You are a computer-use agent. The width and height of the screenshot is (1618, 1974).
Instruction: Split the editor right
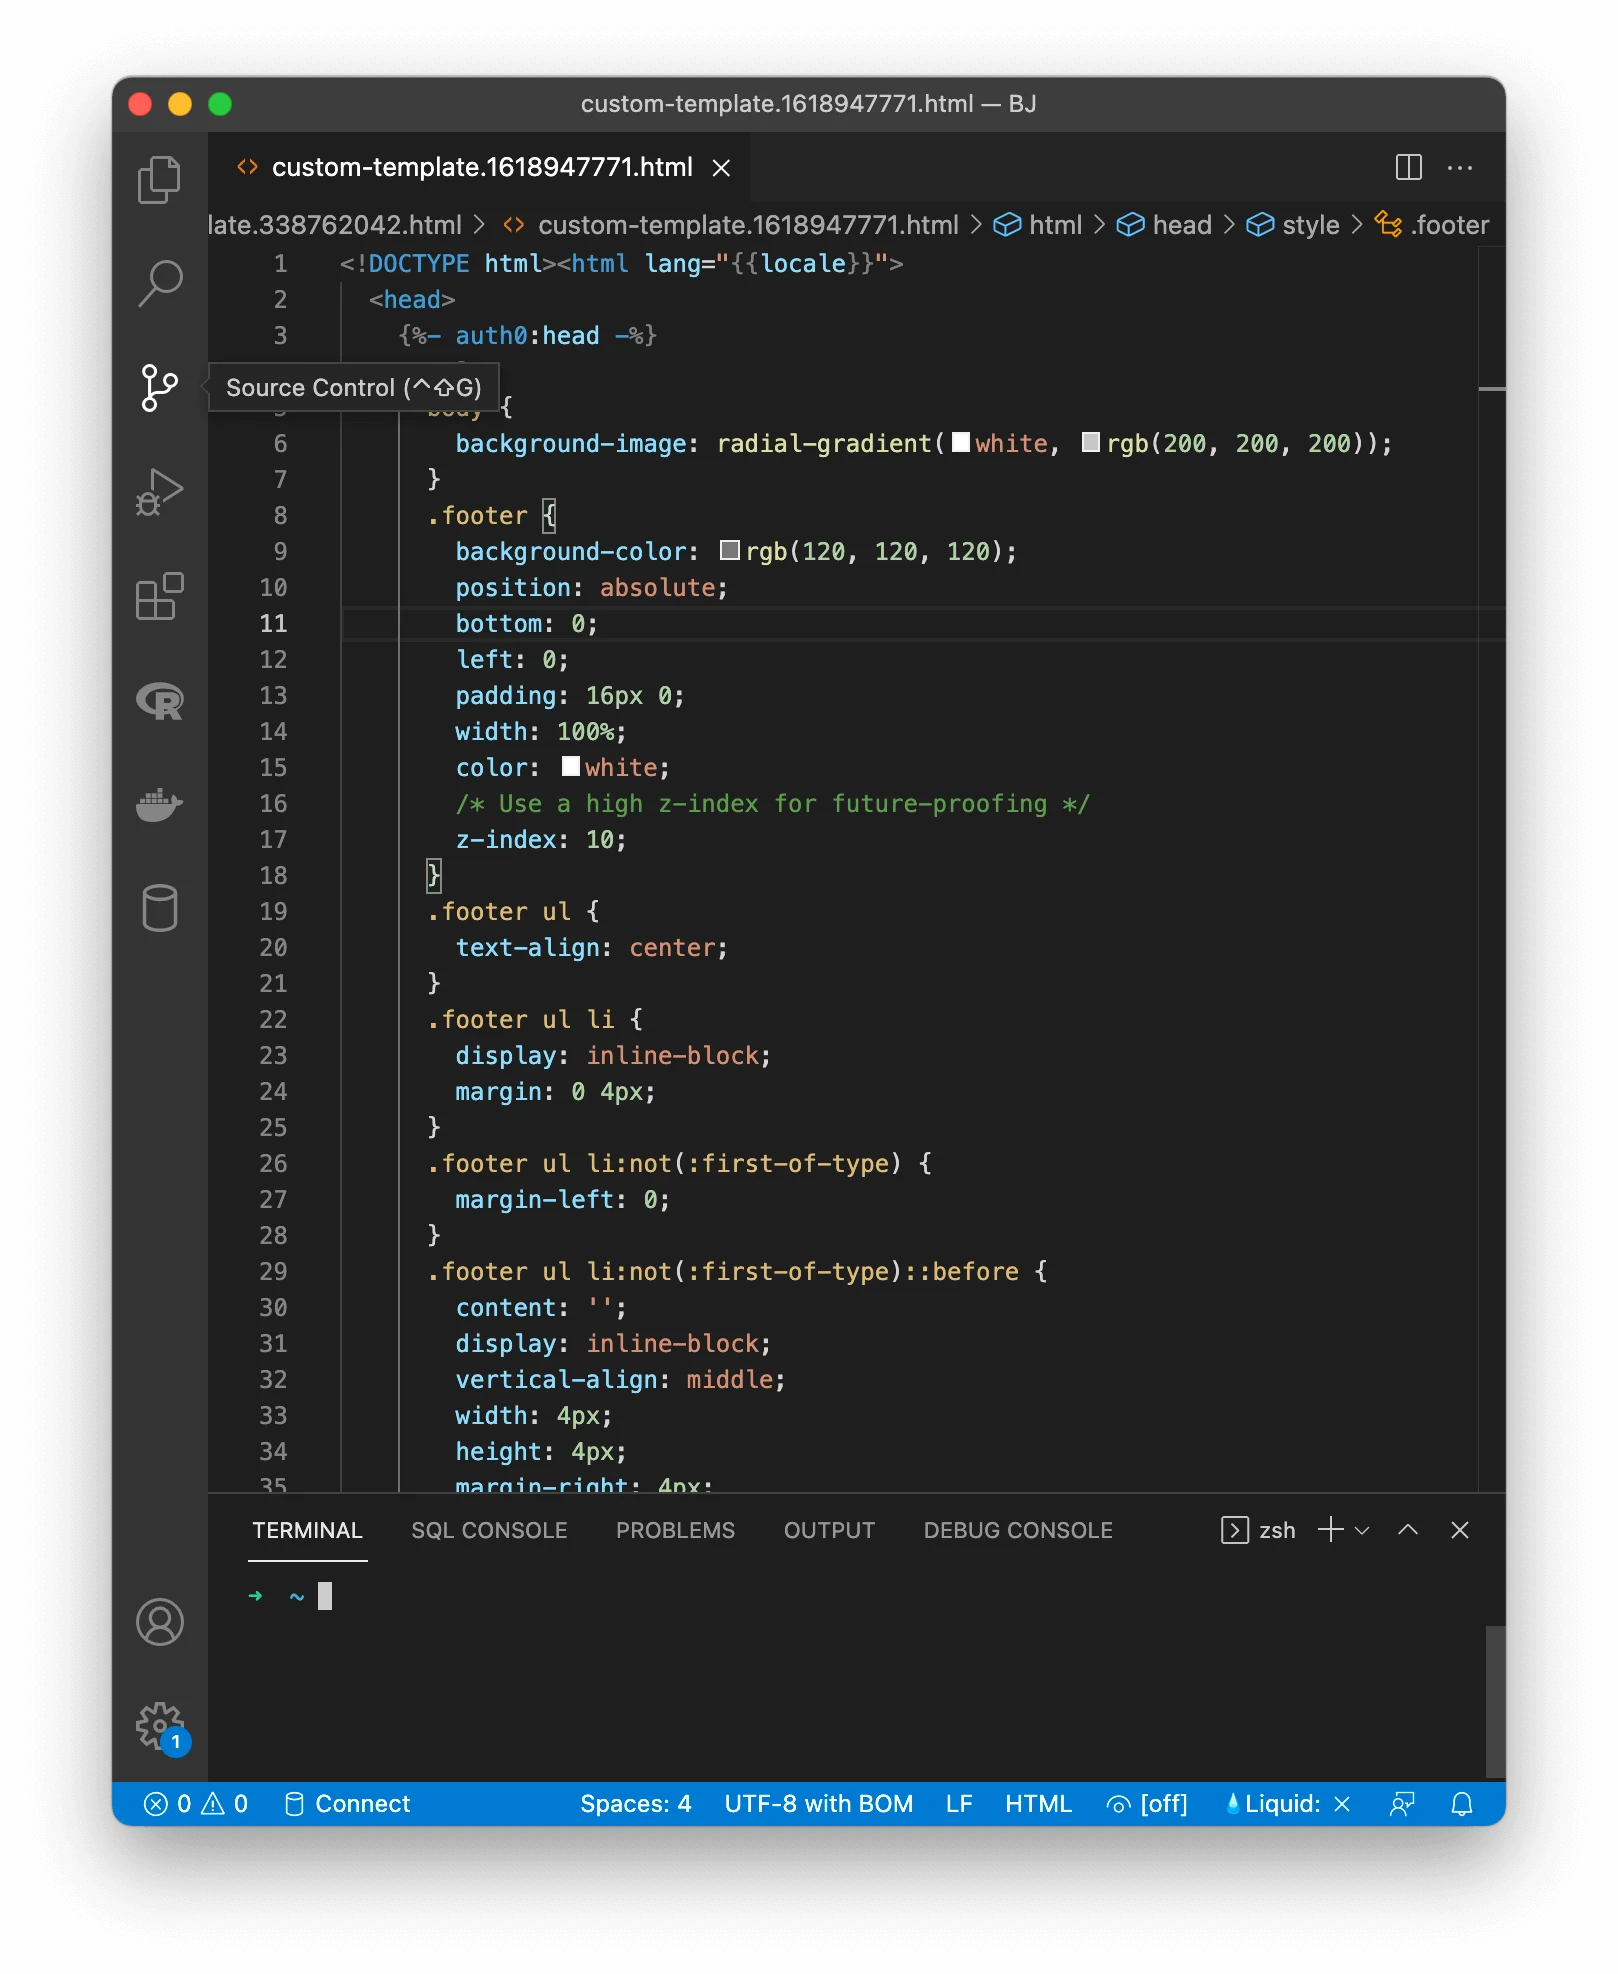pos(1408,167)
